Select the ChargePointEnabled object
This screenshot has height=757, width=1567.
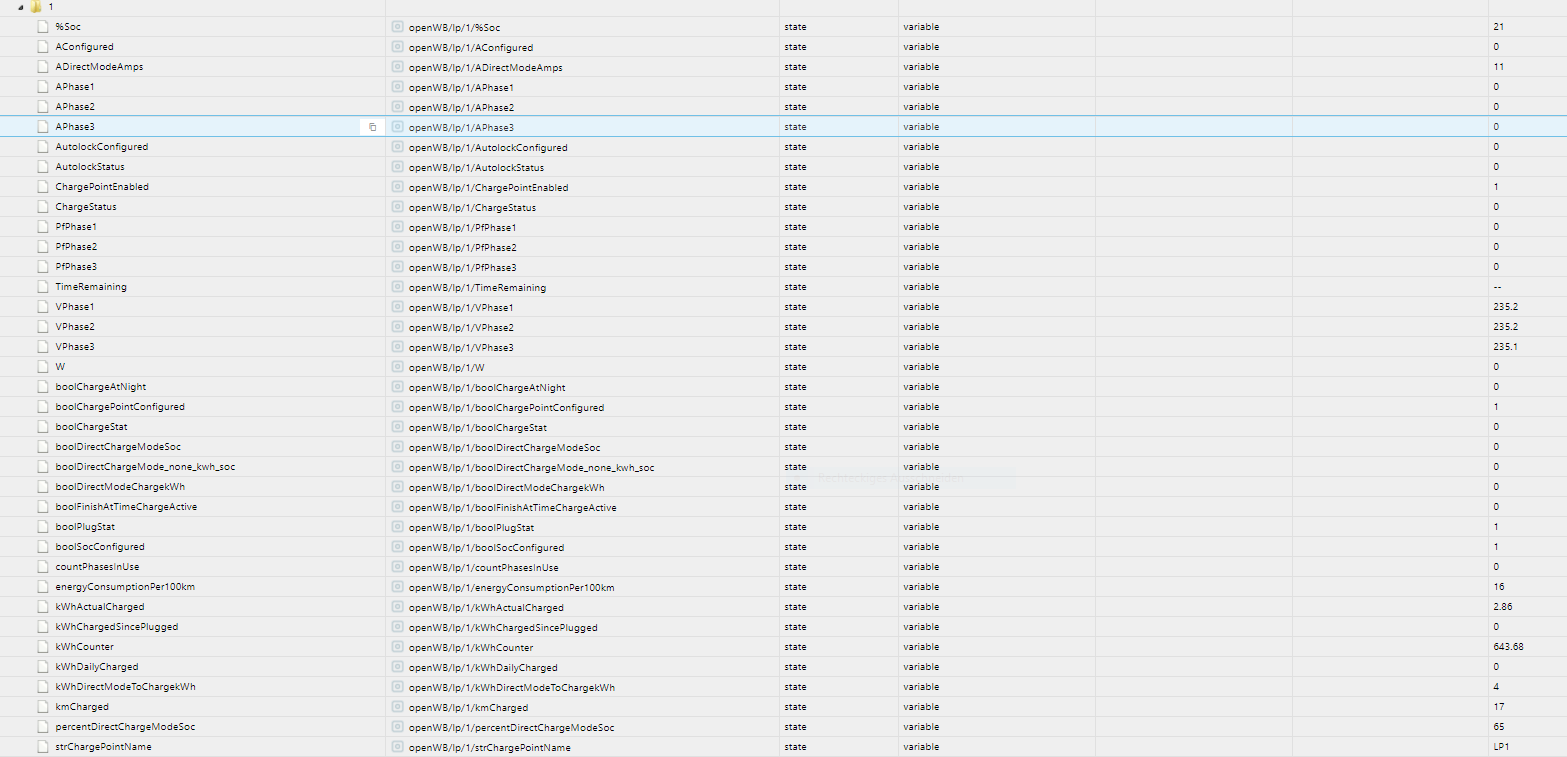102,187
